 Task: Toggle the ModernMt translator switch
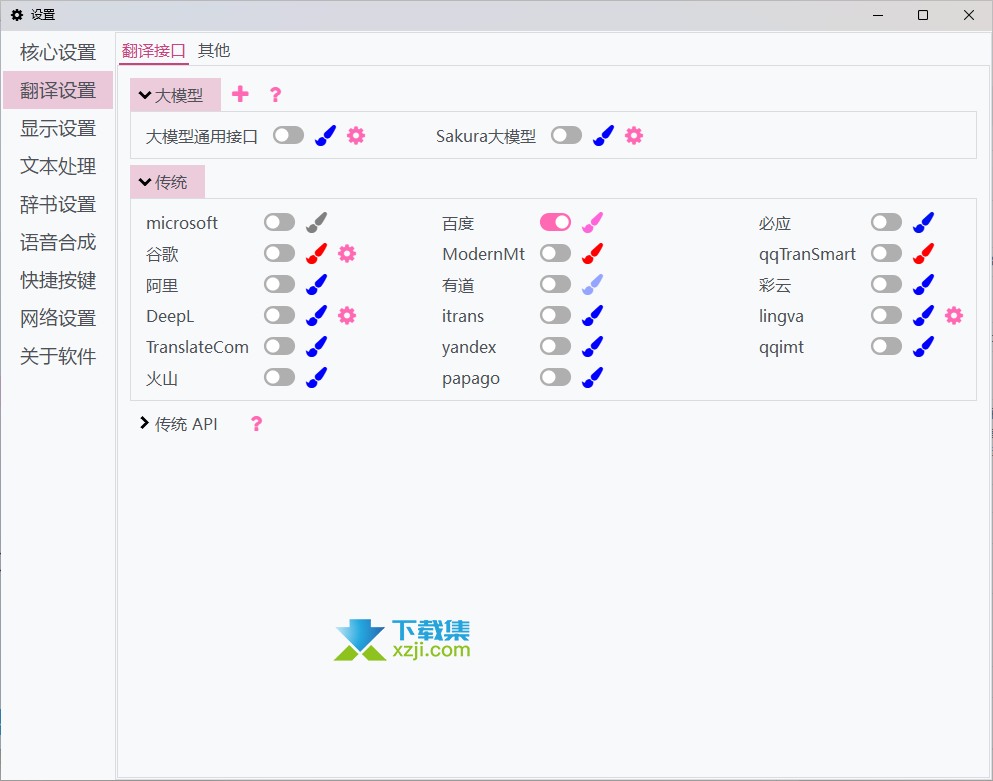pos(555,253)
